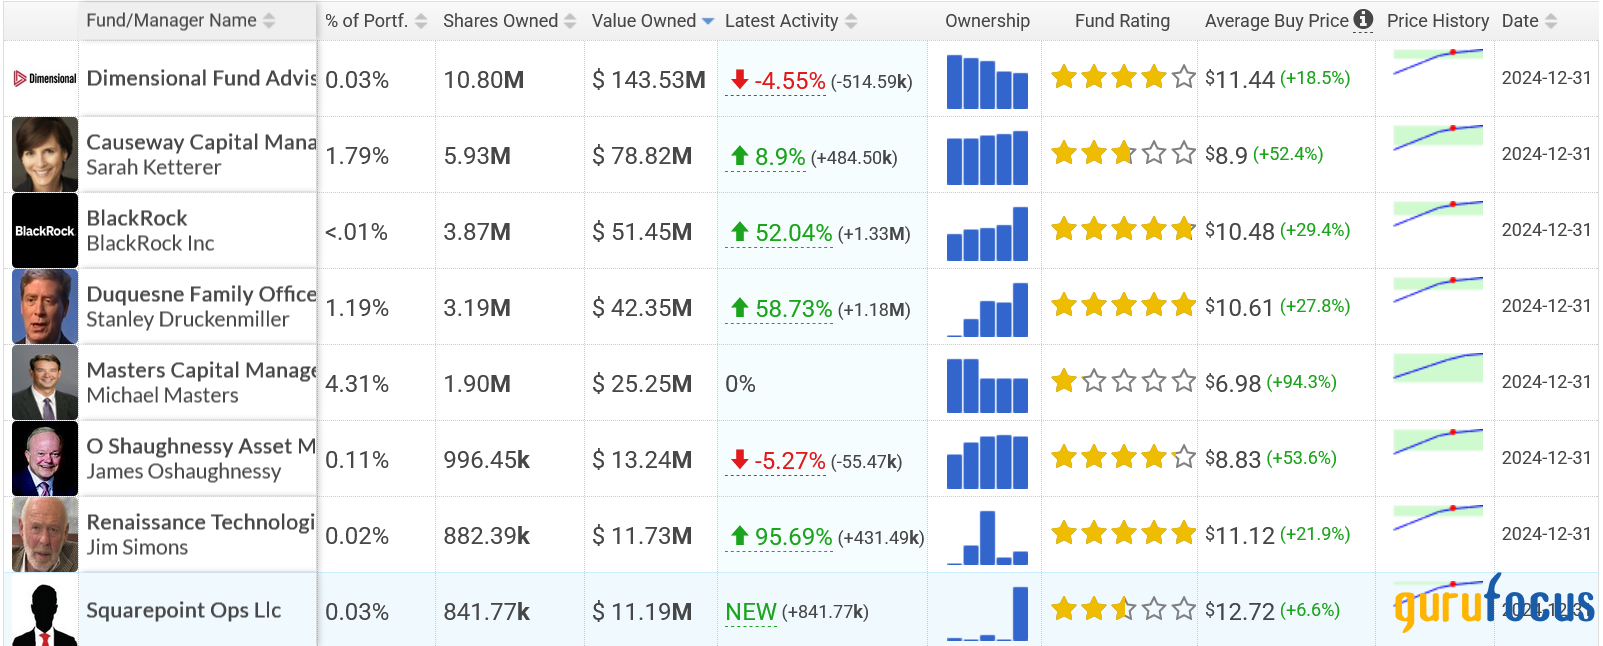Click Stanley Druckenmiller's portrait photo
The image size is (1603, 646).
click(x=45, y=307)
